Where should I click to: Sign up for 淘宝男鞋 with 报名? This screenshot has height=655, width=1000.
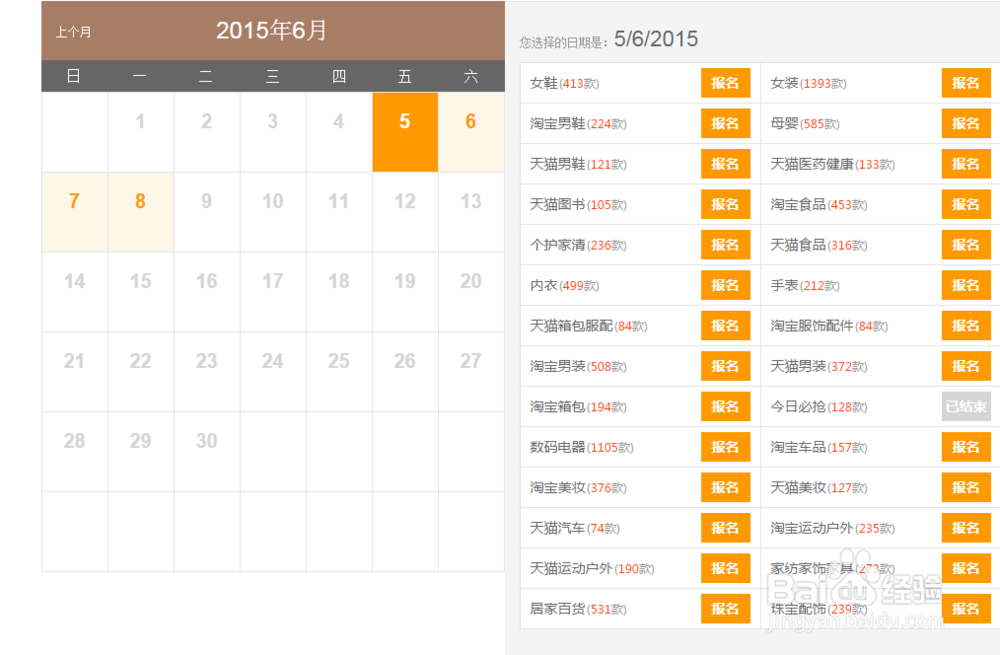point(725,124)
